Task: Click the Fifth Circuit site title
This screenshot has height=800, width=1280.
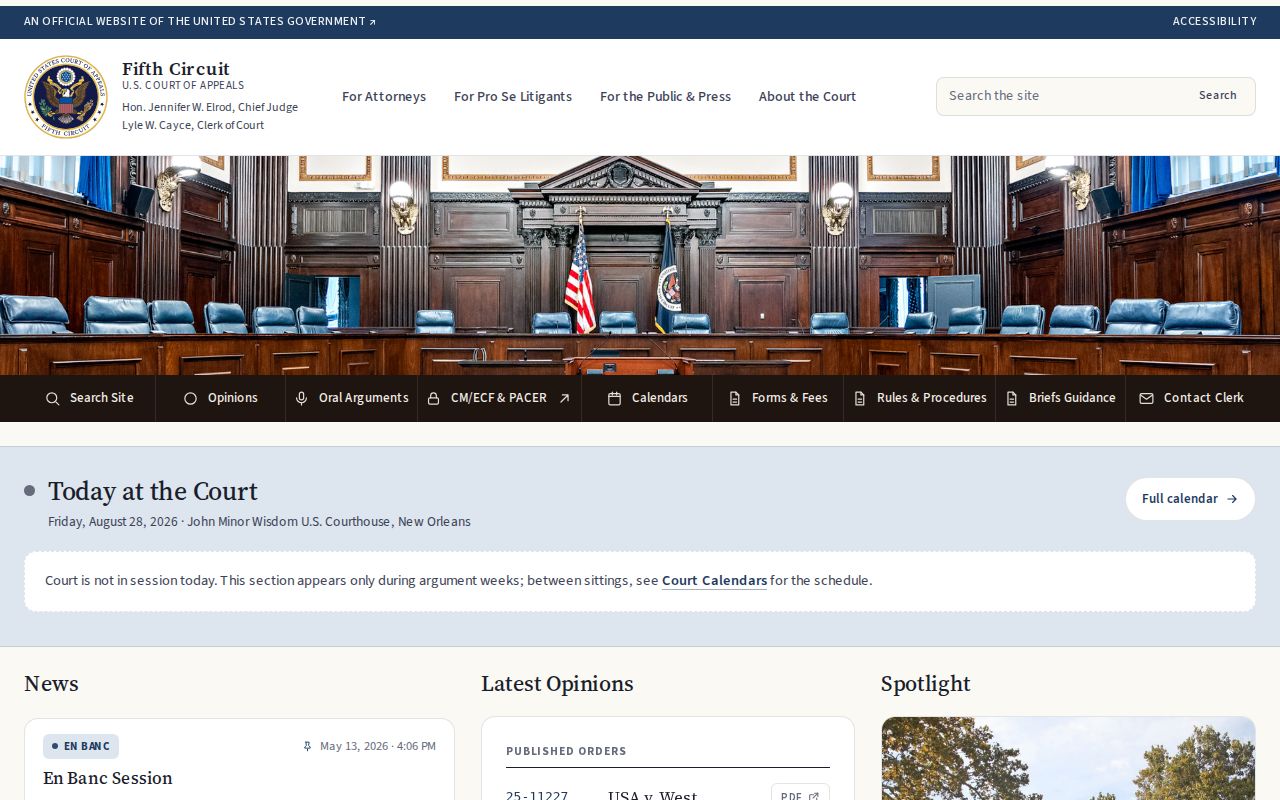Action: 176,69
